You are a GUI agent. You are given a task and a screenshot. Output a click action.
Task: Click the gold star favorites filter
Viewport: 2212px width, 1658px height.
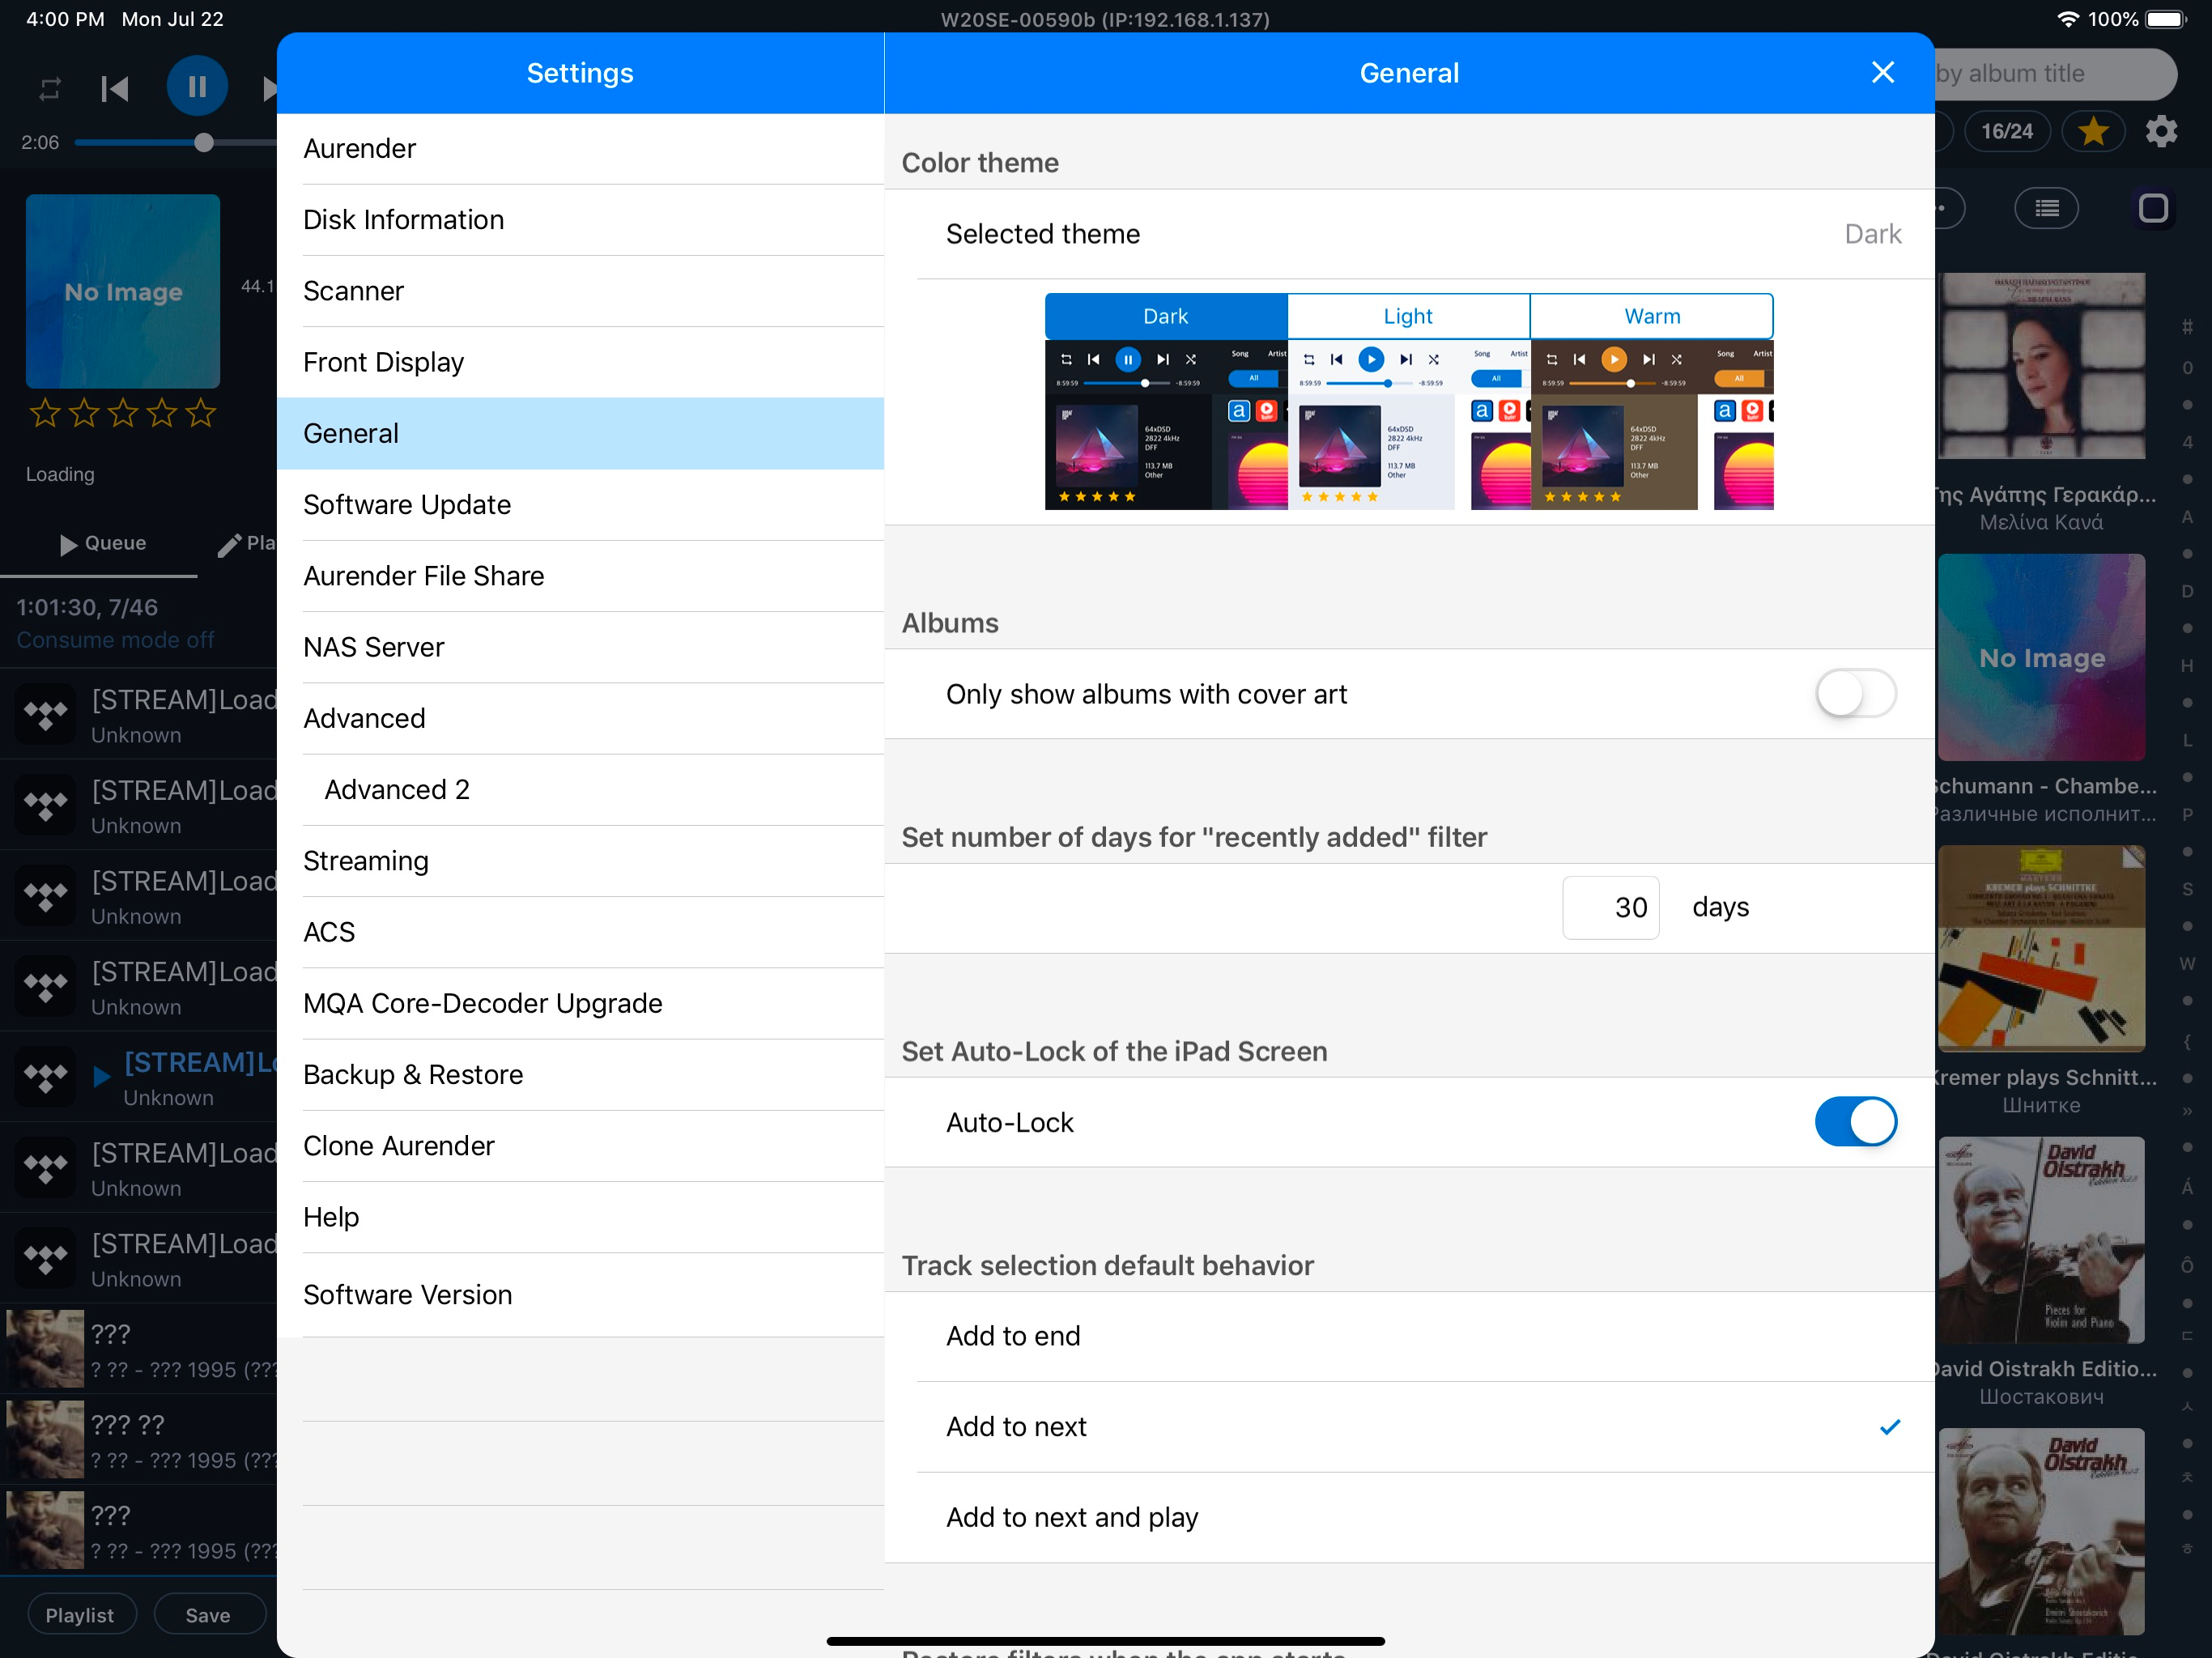(2092, 131)
